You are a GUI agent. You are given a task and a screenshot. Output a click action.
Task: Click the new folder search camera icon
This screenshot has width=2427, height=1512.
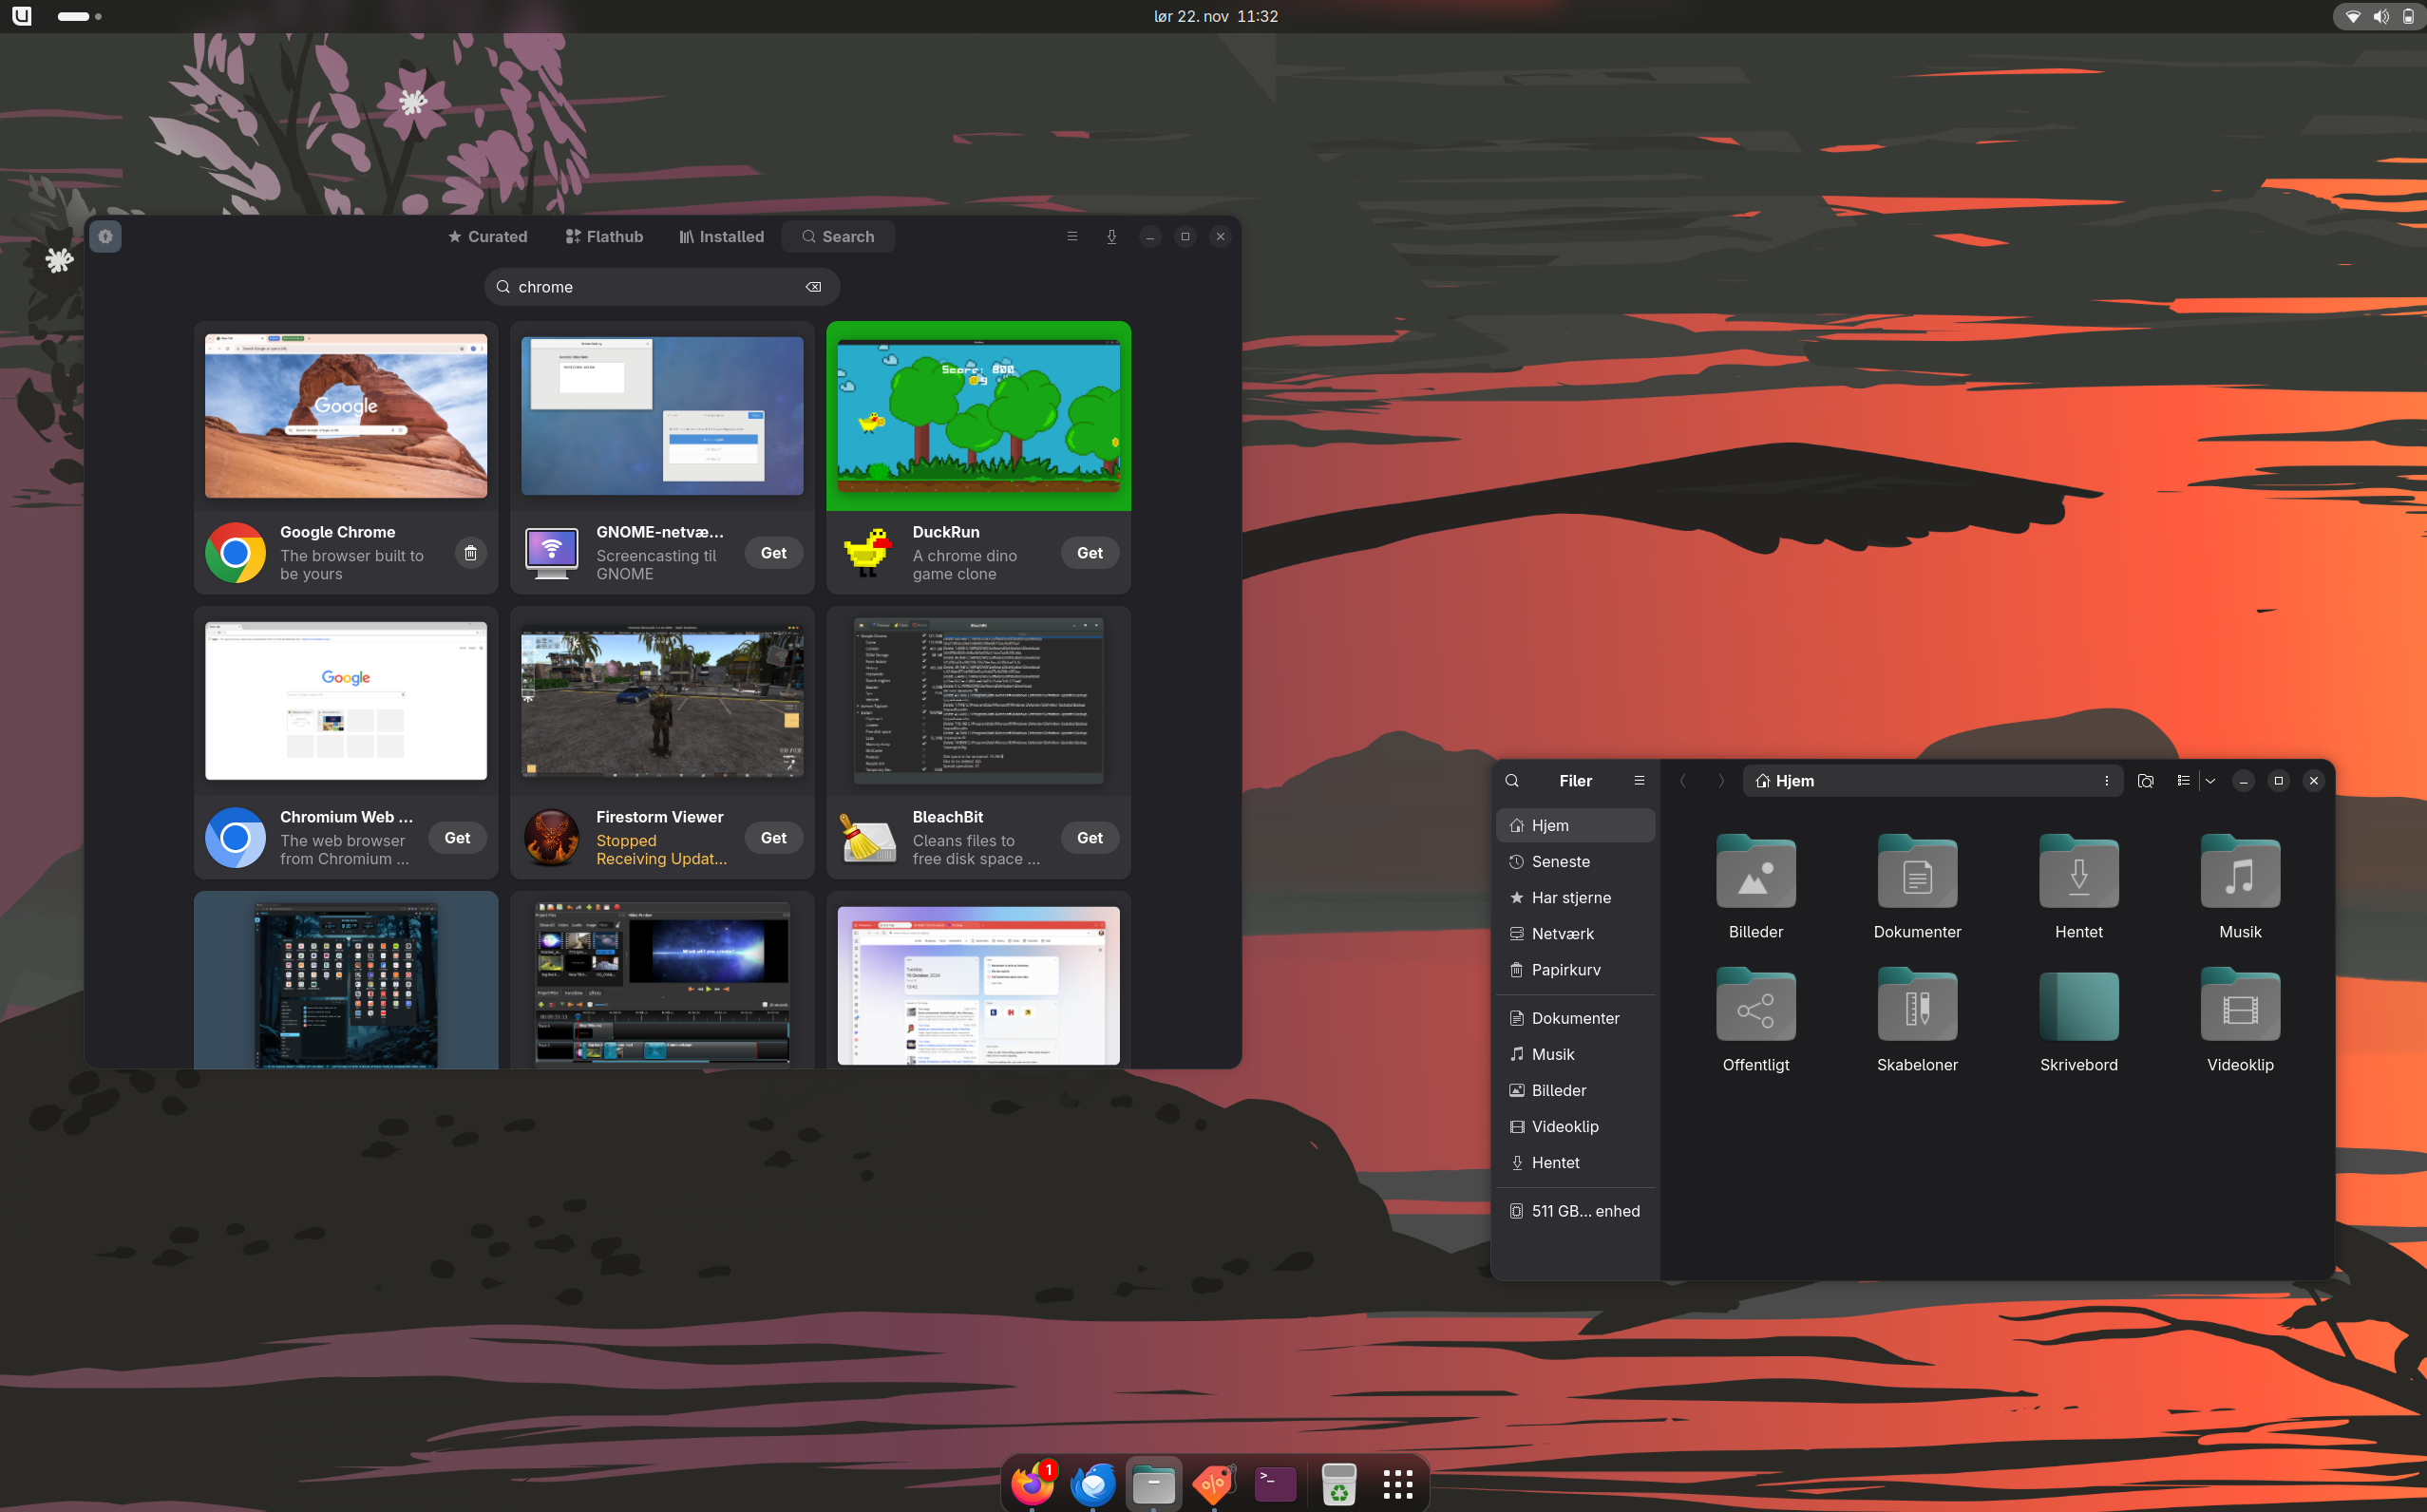pos(2145,781)
